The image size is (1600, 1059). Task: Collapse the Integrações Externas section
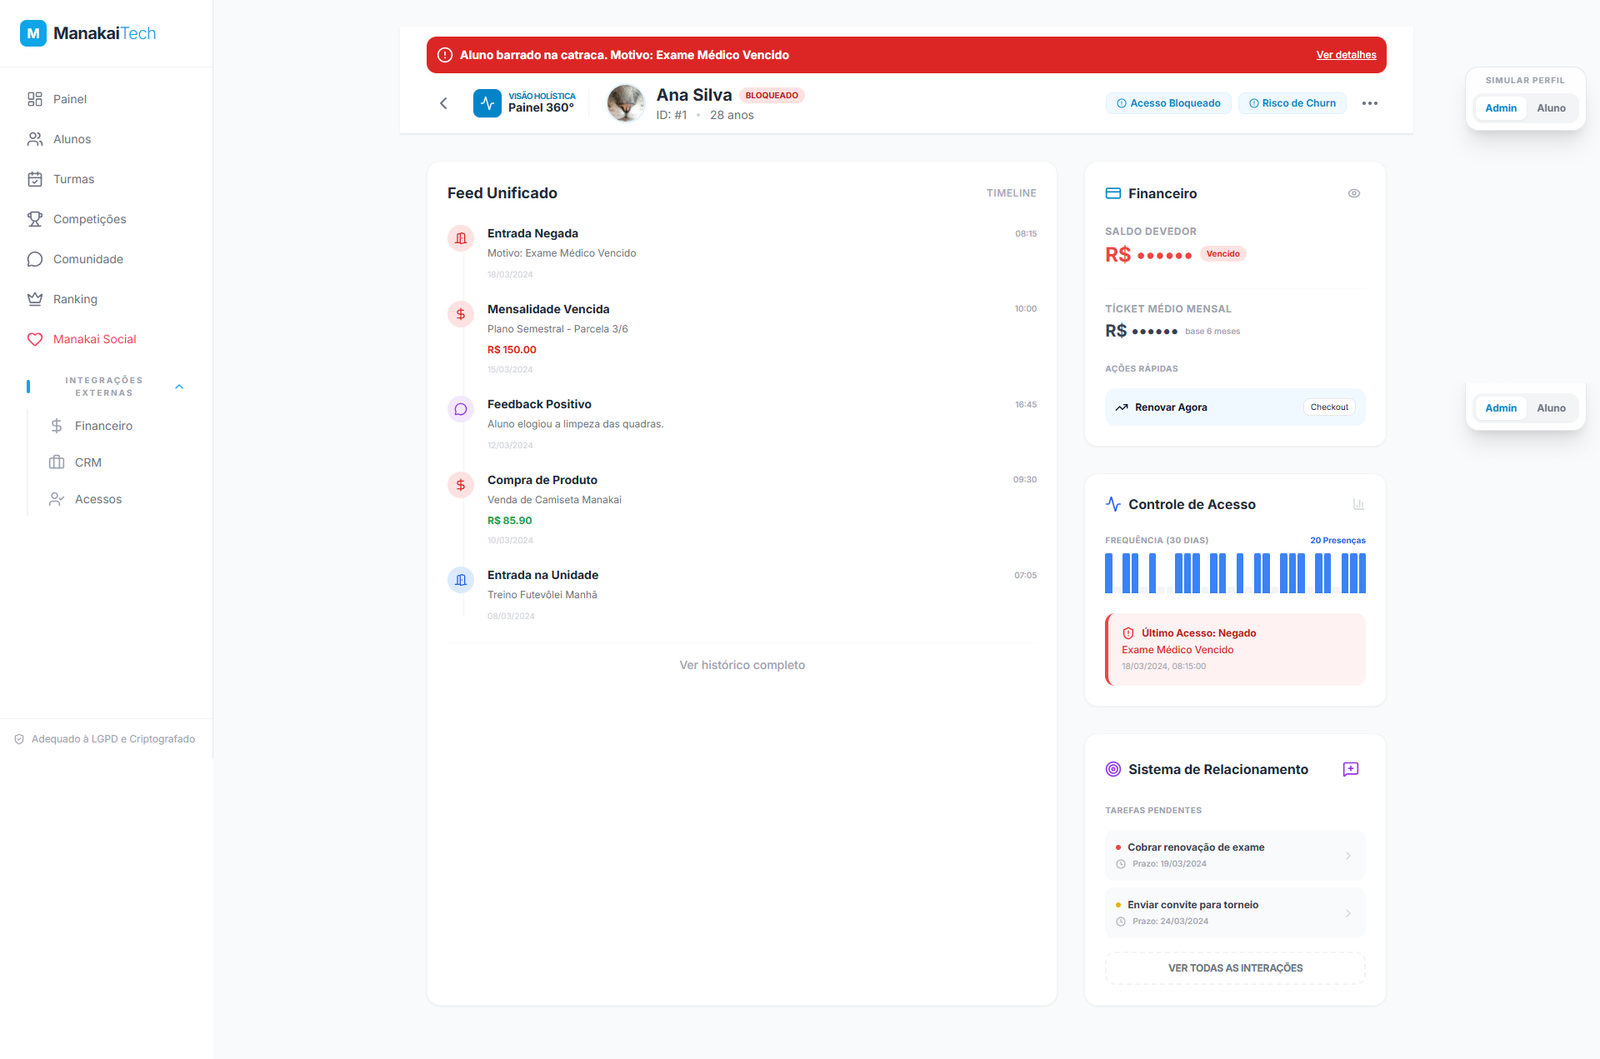click(179, 387)
